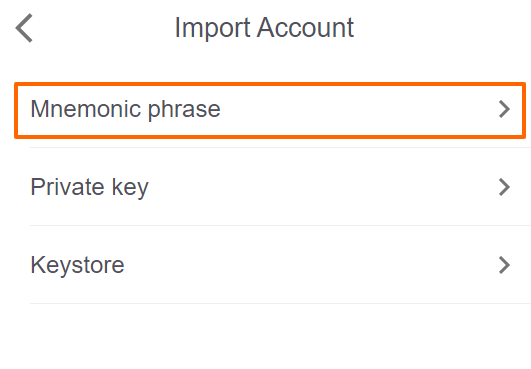The width and height of the screenshot is (531, 369).
Task: Expand Keystore using its right arrow
Action: click(504, 265)
